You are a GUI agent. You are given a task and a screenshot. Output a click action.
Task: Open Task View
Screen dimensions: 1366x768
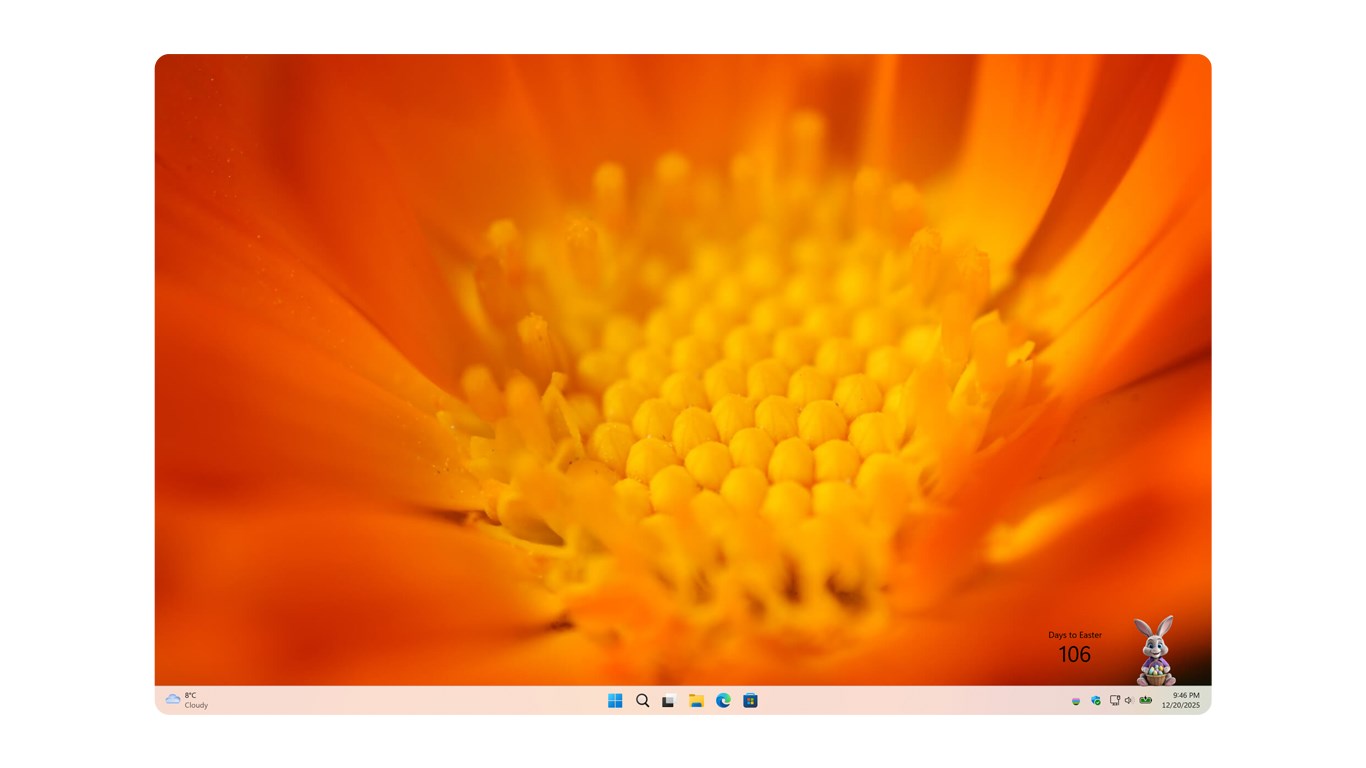(x=668, y=701)
